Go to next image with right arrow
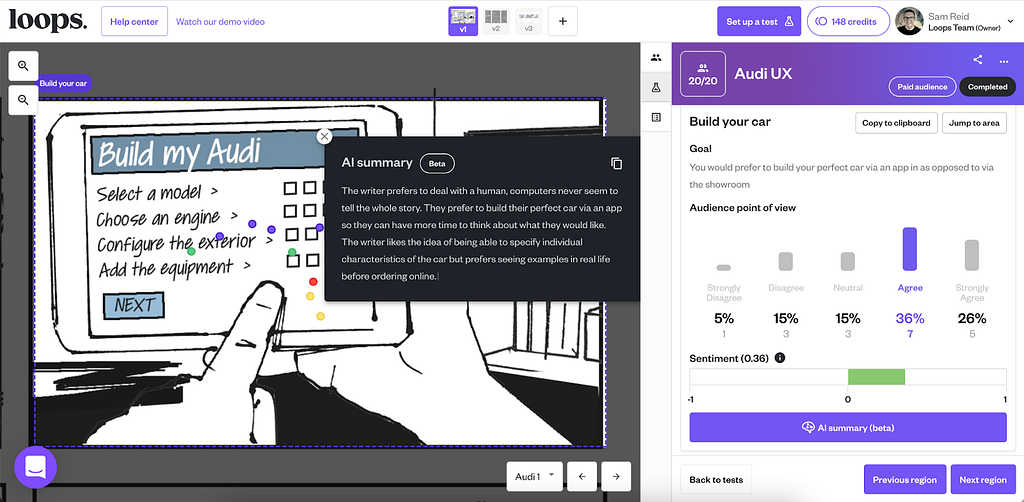1024x502 pixels. (x=616, y=477)
